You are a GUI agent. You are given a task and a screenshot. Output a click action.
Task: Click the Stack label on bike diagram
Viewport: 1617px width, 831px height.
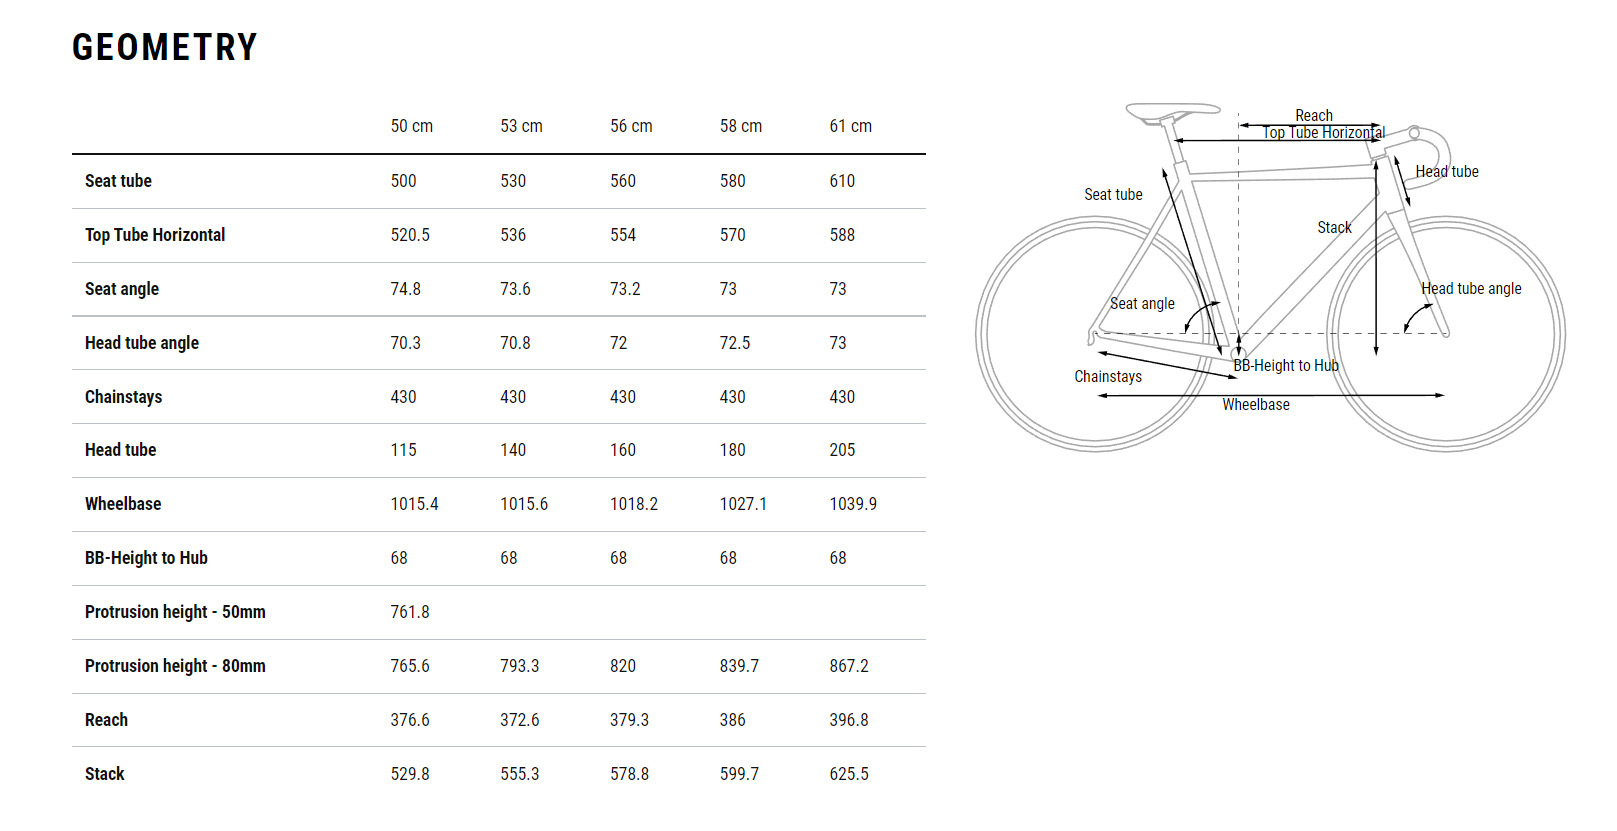point(1334,227)
